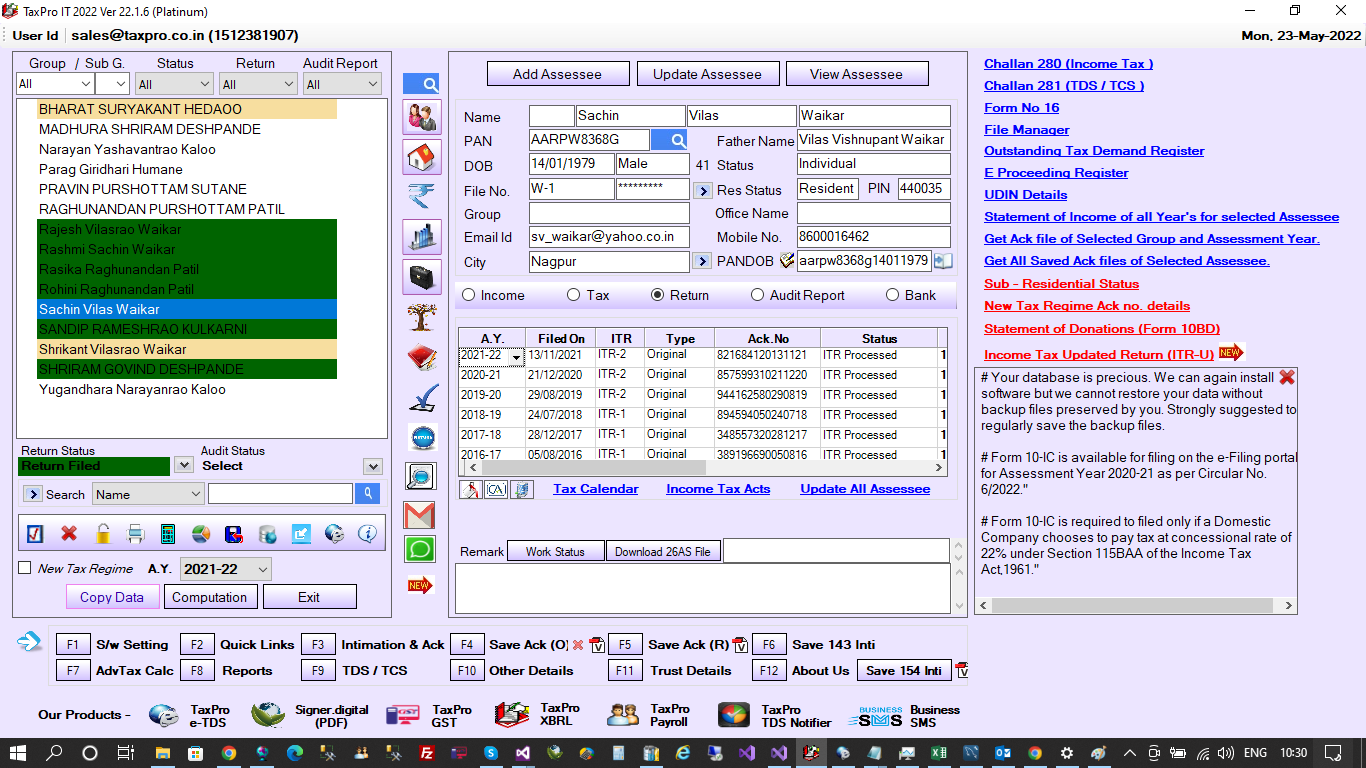Enable the New Tax Regime checkbox
The width and height of the screenshot is (1366, 768).
coord(25,568)
